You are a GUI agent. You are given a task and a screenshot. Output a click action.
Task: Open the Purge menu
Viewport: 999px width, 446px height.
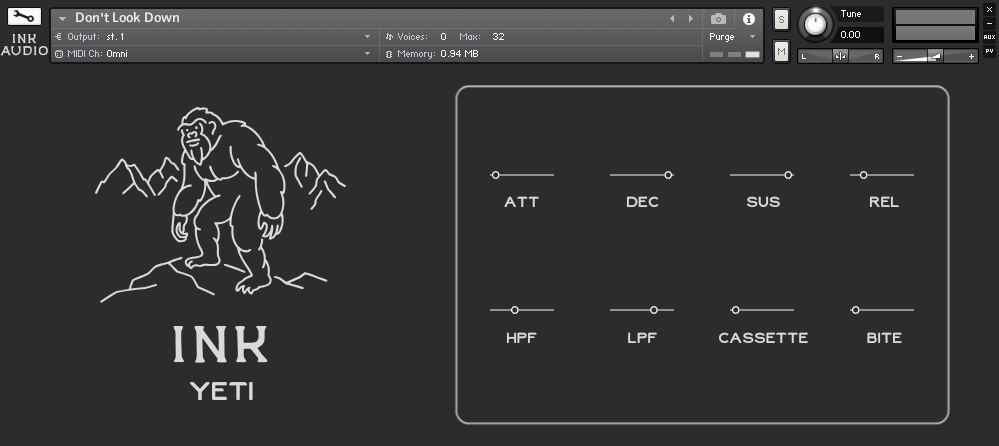[733, 37]
